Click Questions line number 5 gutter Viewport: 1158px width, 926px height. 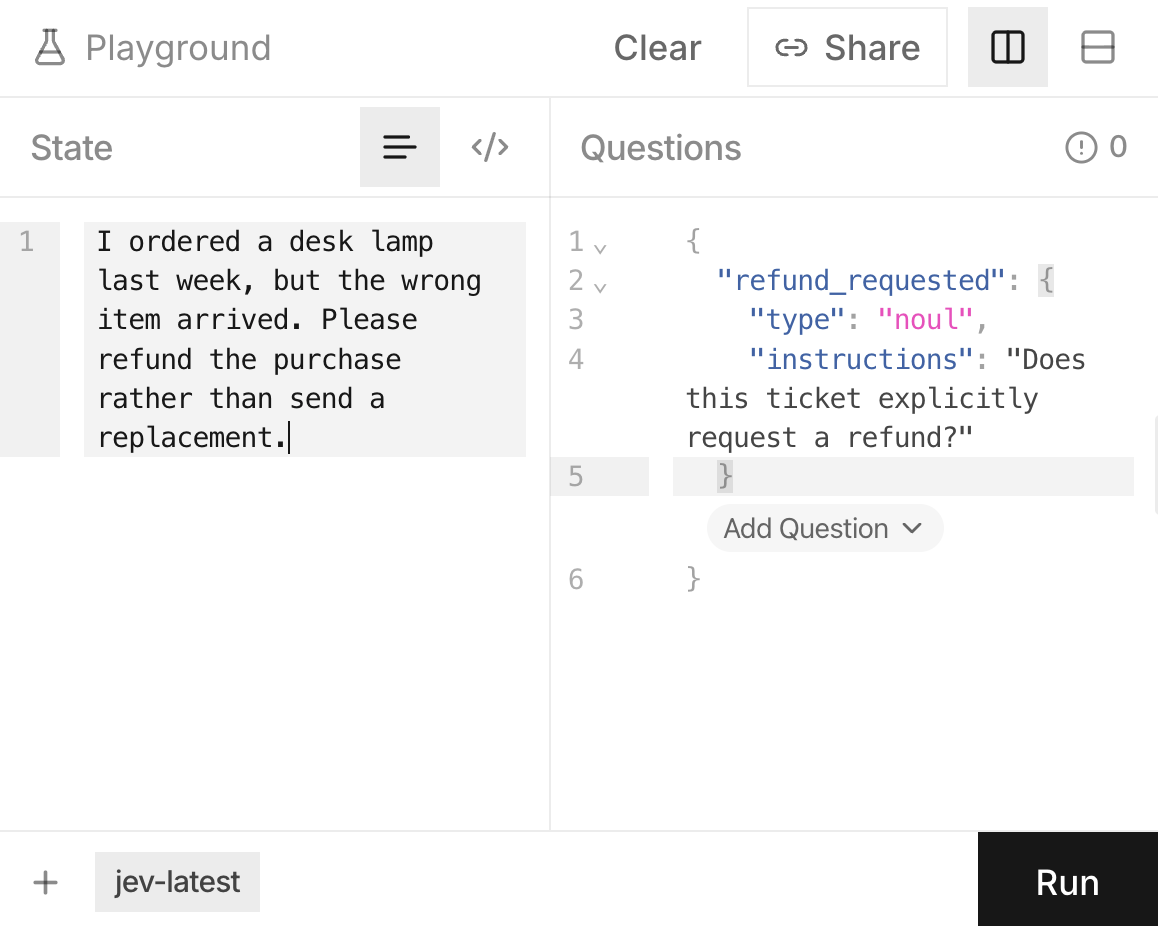click(x=576, y=476)
